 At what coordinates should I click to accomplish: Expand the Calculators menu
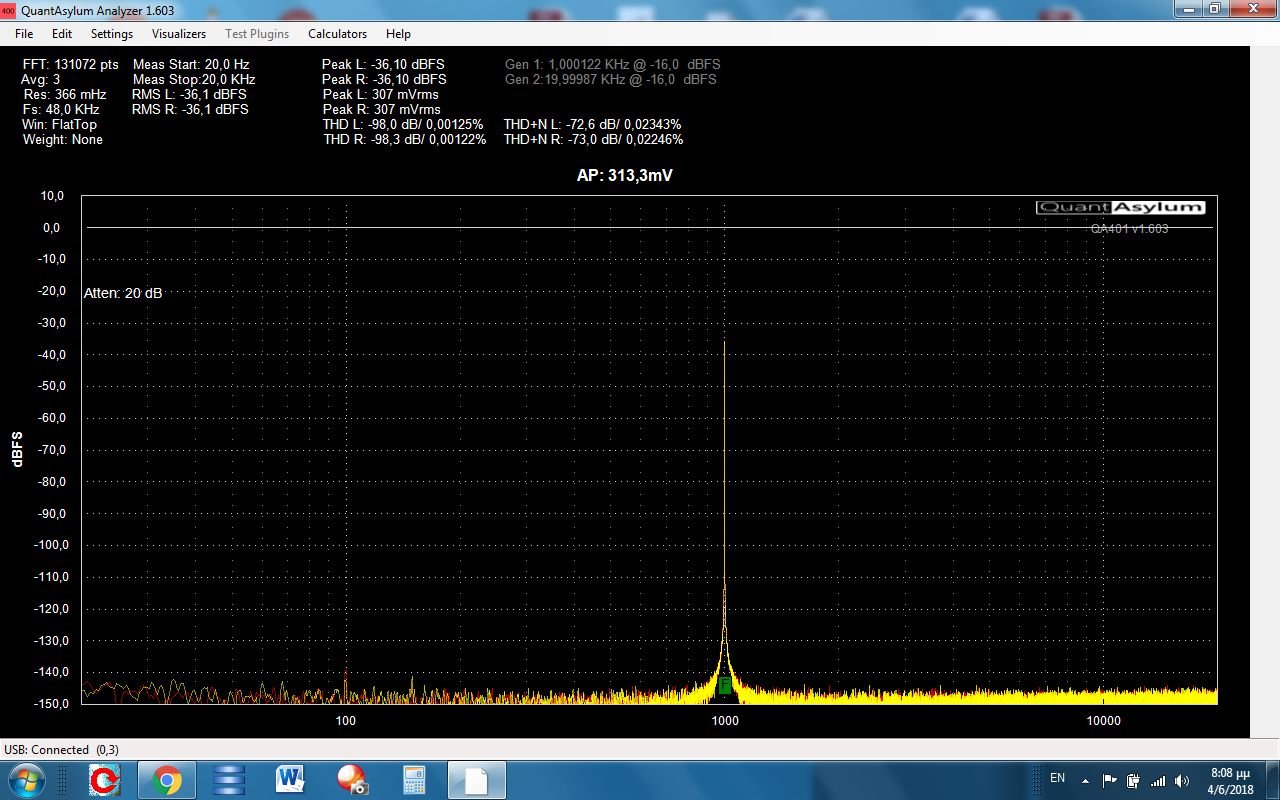(337, 34)
